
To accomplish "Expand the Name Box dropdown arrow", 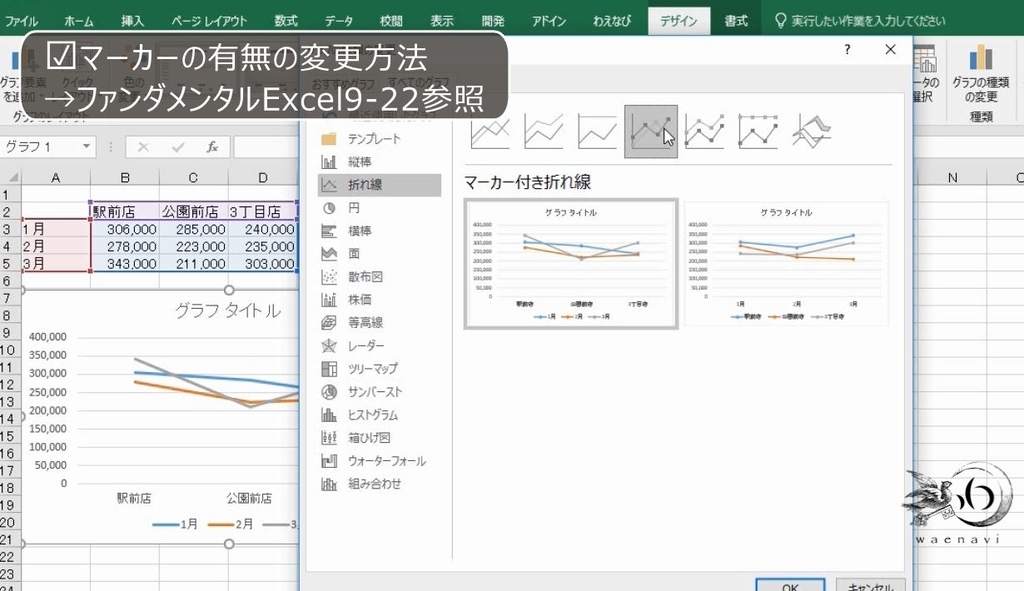I will pyautogui.click(x=86, y=146).
